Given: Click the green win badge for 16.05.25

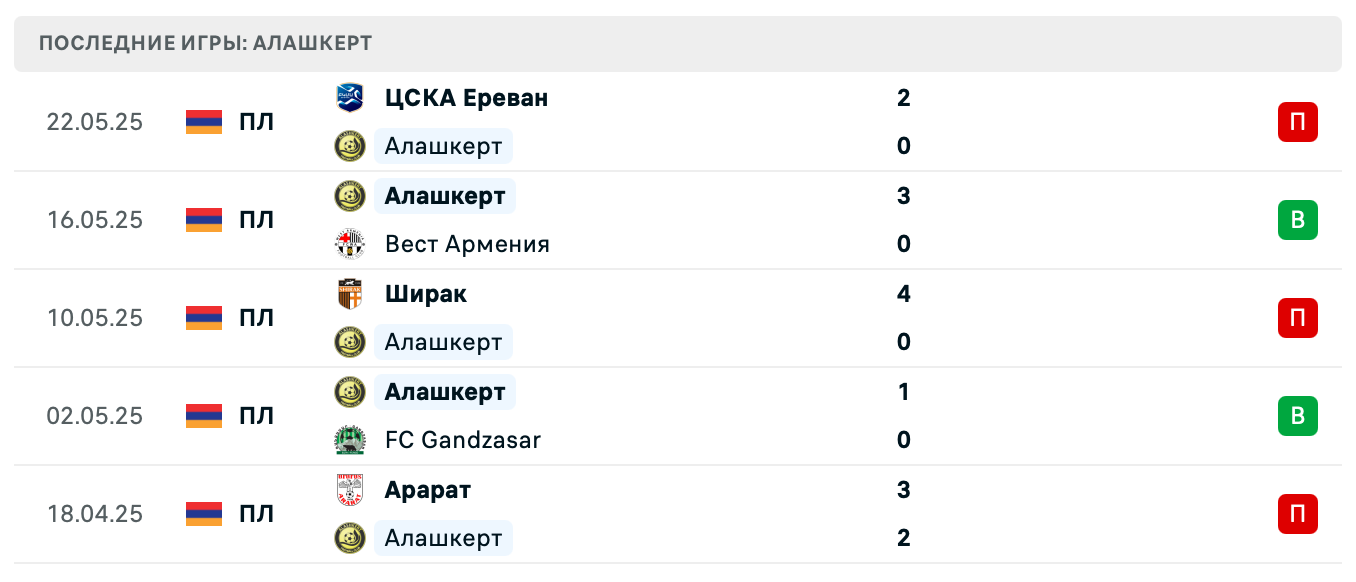Looking at the screenshot, I should (1297, 220).
